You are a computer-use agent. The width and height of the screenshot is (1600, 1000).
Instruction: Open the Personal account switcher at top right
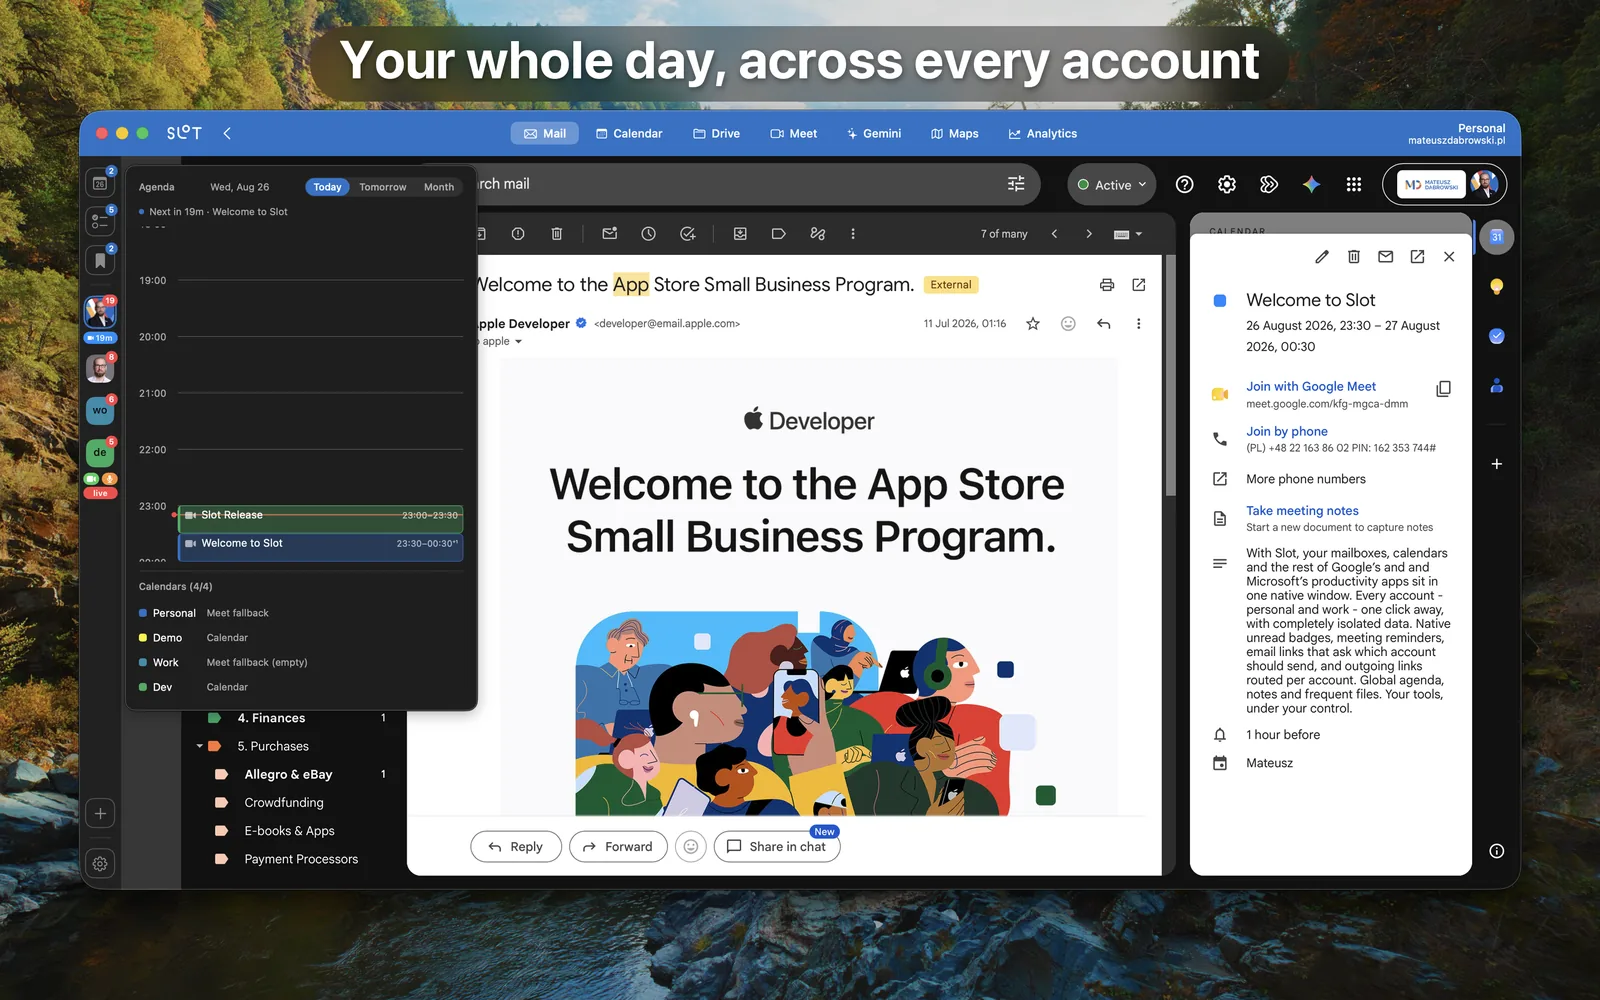[x=1456, y=134]
